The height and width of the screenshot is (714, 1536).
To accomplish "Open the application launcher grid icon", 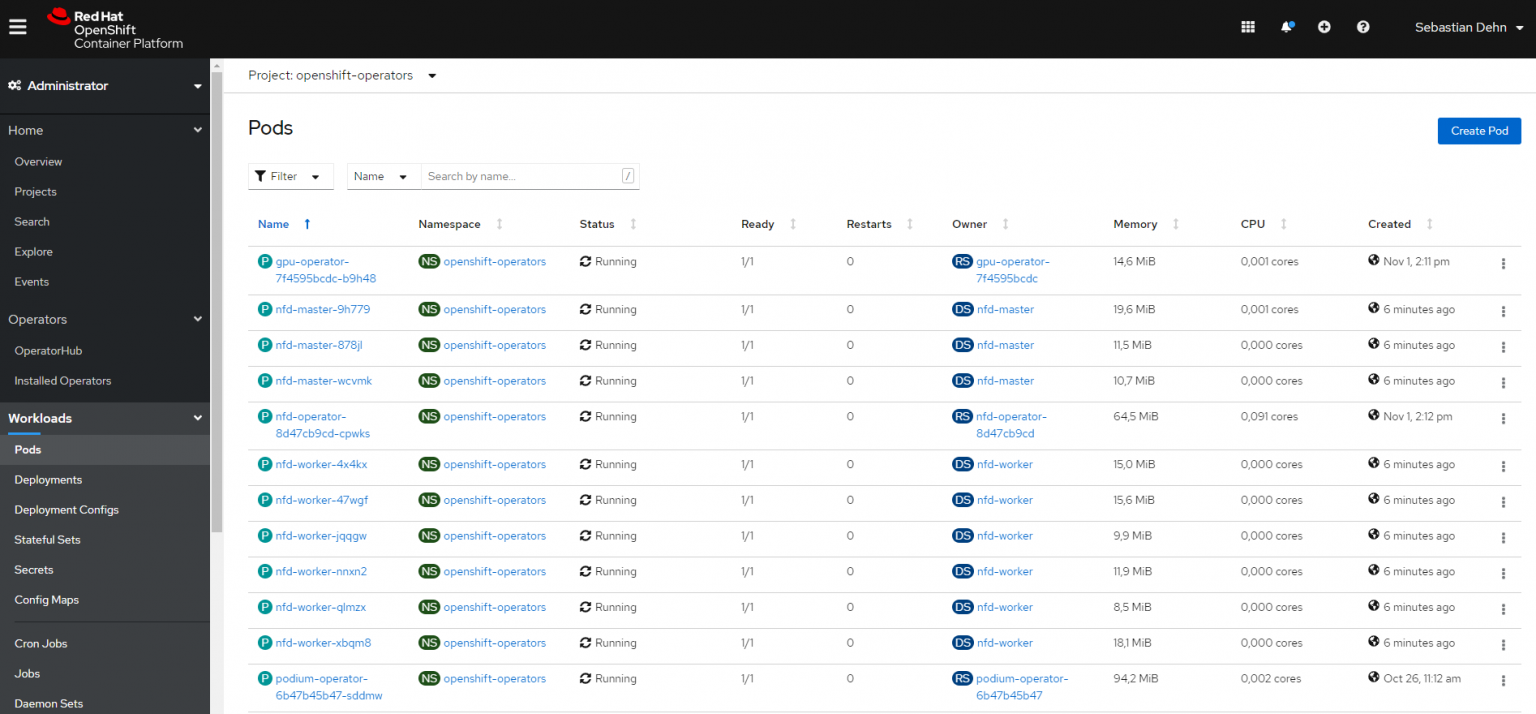I will pos(1247,26).
